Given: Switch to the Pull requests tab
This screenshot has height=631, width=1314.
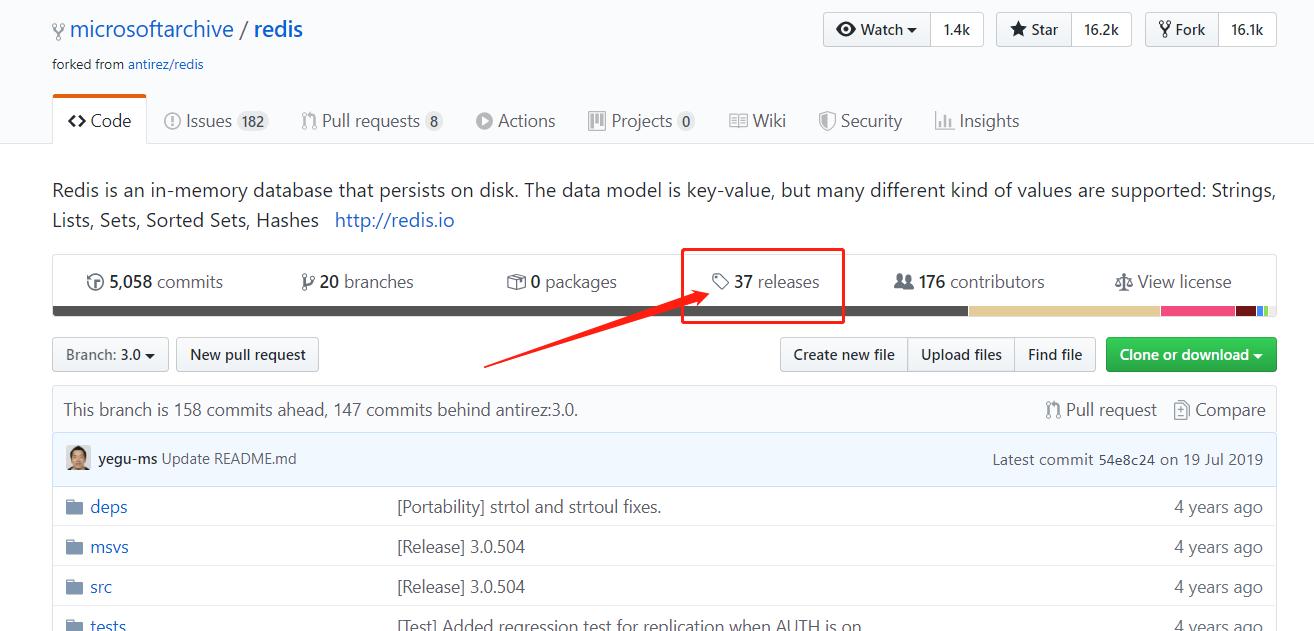Looking at the screenshot, I should pyautogui.click(x=372, y=121).
